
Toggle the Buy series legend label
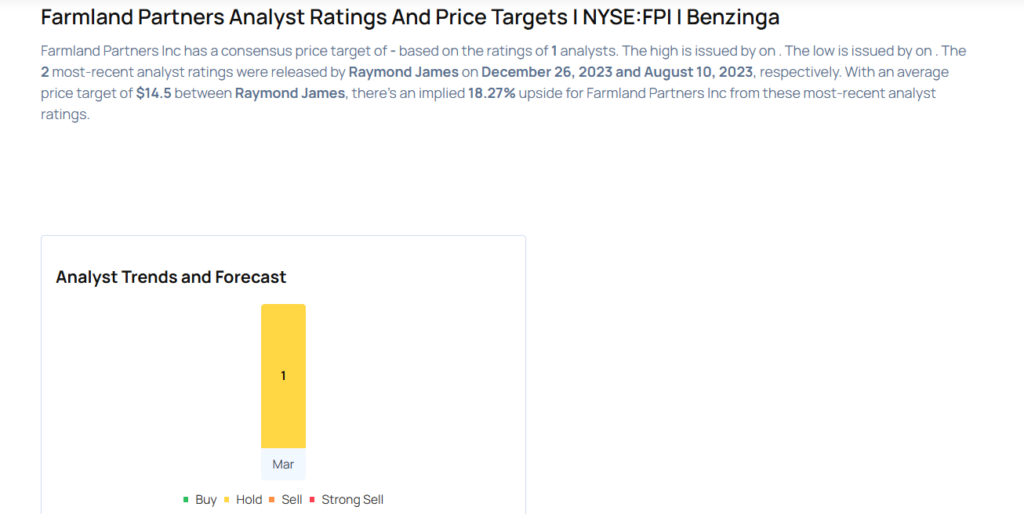pyautogui.click(x=206, y=499)
